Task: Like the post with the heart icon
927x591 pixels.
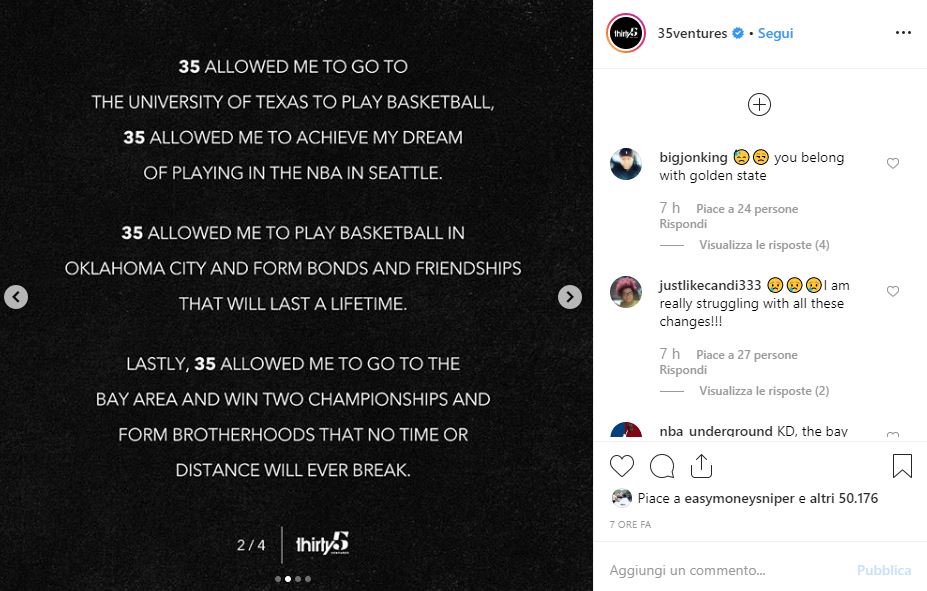Action: click(x=622, y=466)
